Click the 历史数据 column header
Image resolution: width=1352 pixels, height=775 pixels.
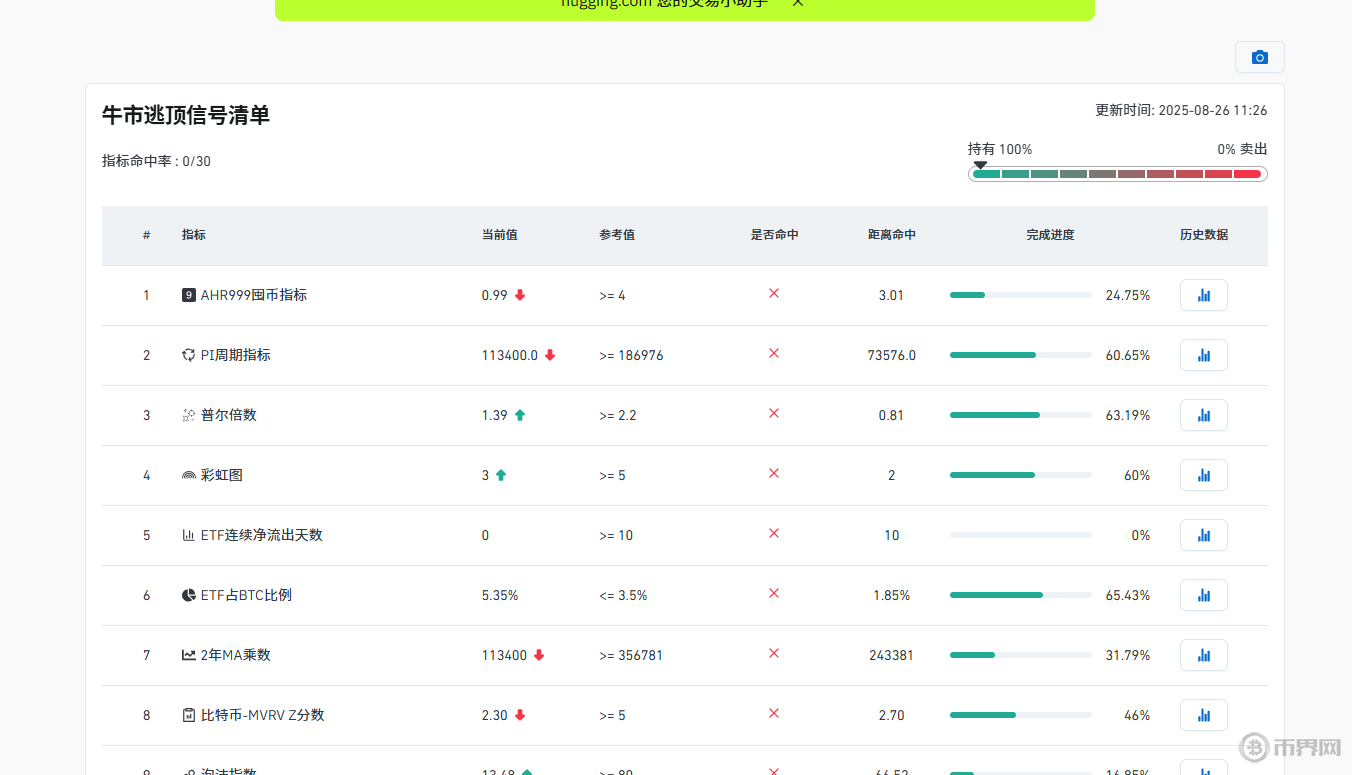(1203, 235)
